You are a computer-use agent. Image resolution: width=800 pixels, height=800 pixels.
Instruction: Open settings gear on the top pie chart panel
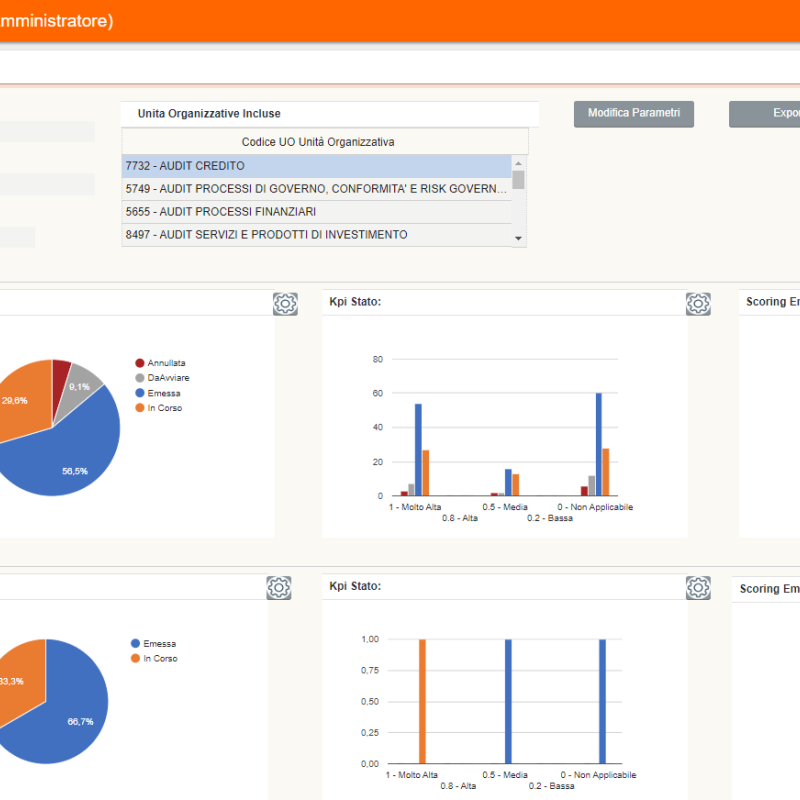(x=285, y=303)
